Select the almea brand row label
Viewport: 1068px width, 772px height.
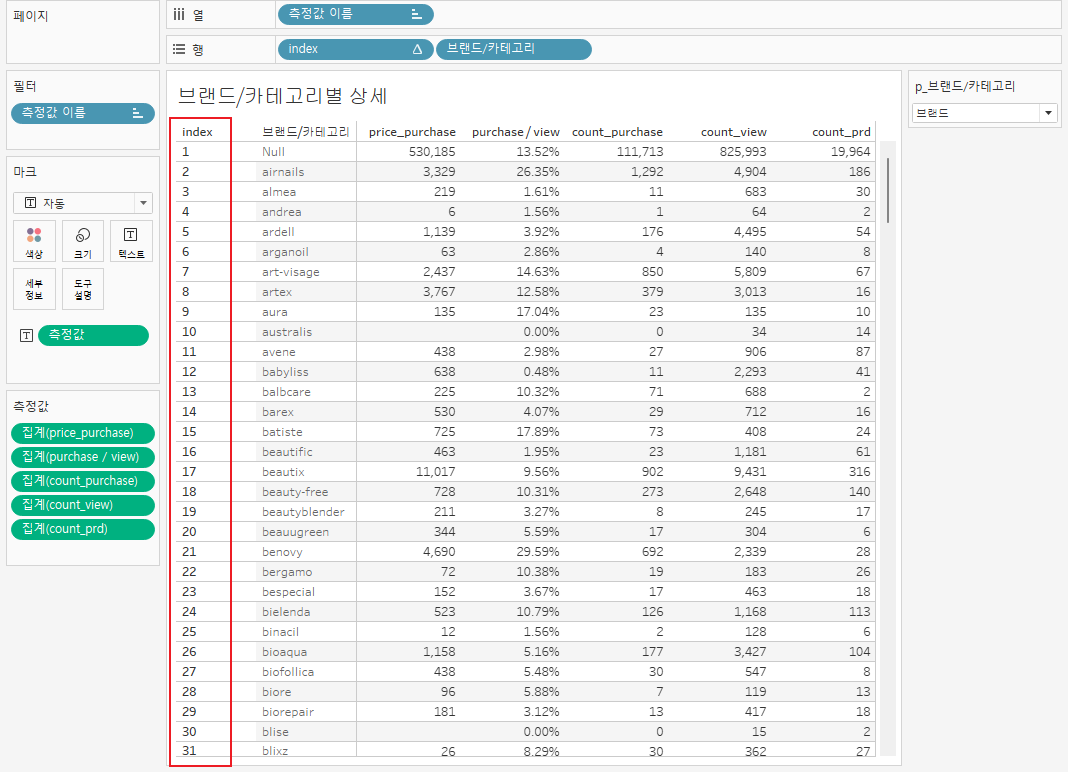(279, 192)
